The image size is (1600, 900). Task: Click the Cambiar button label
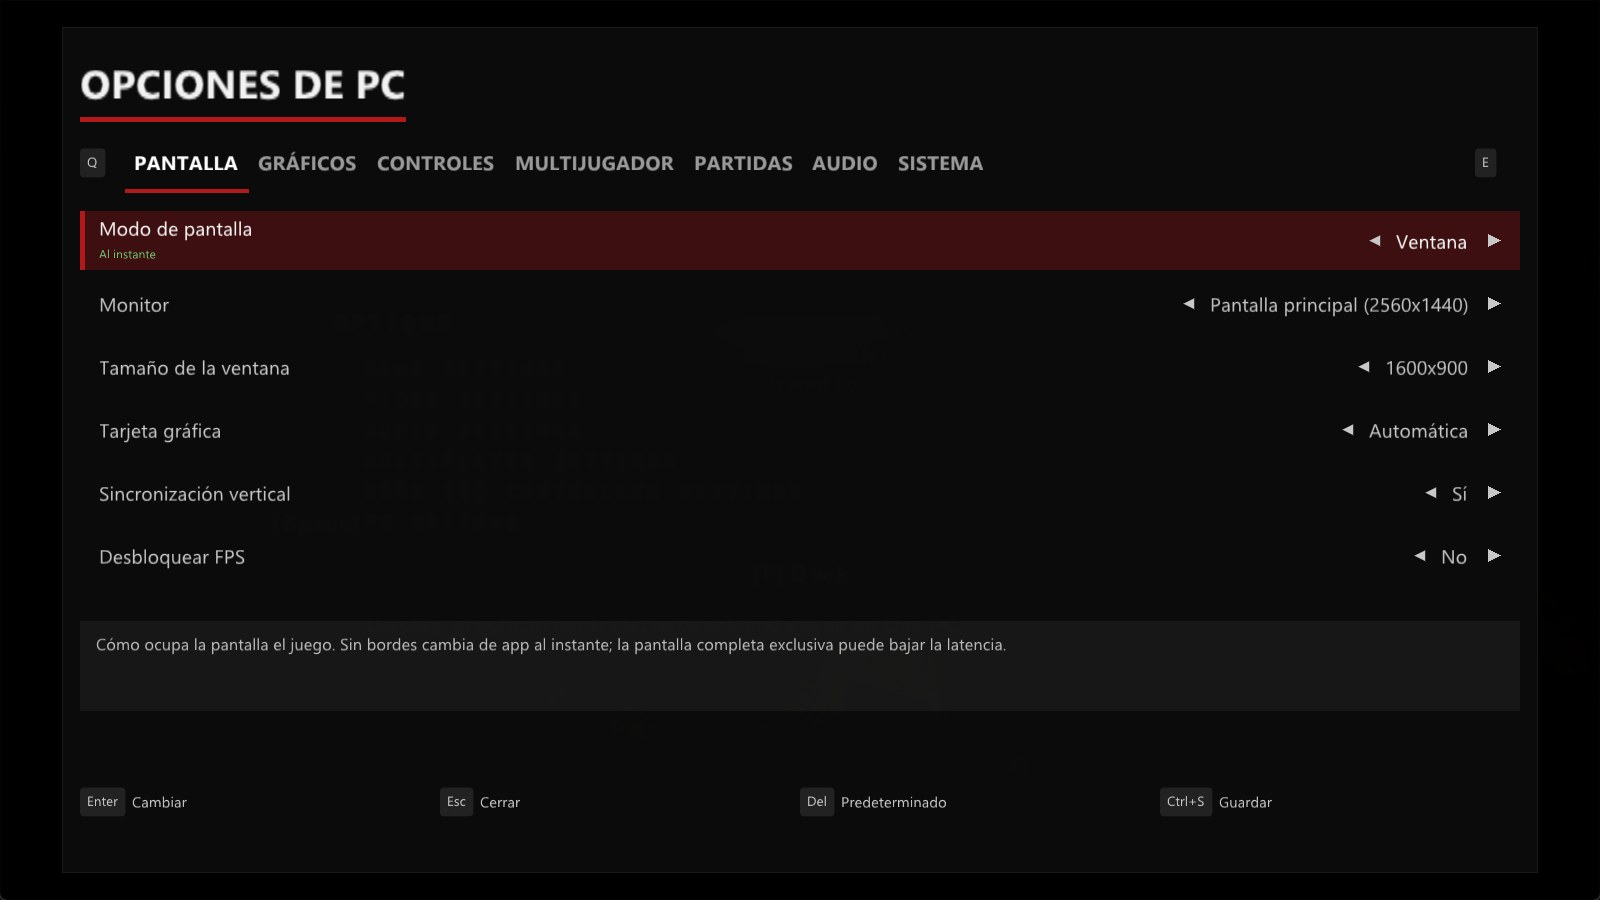click(159, 802)
